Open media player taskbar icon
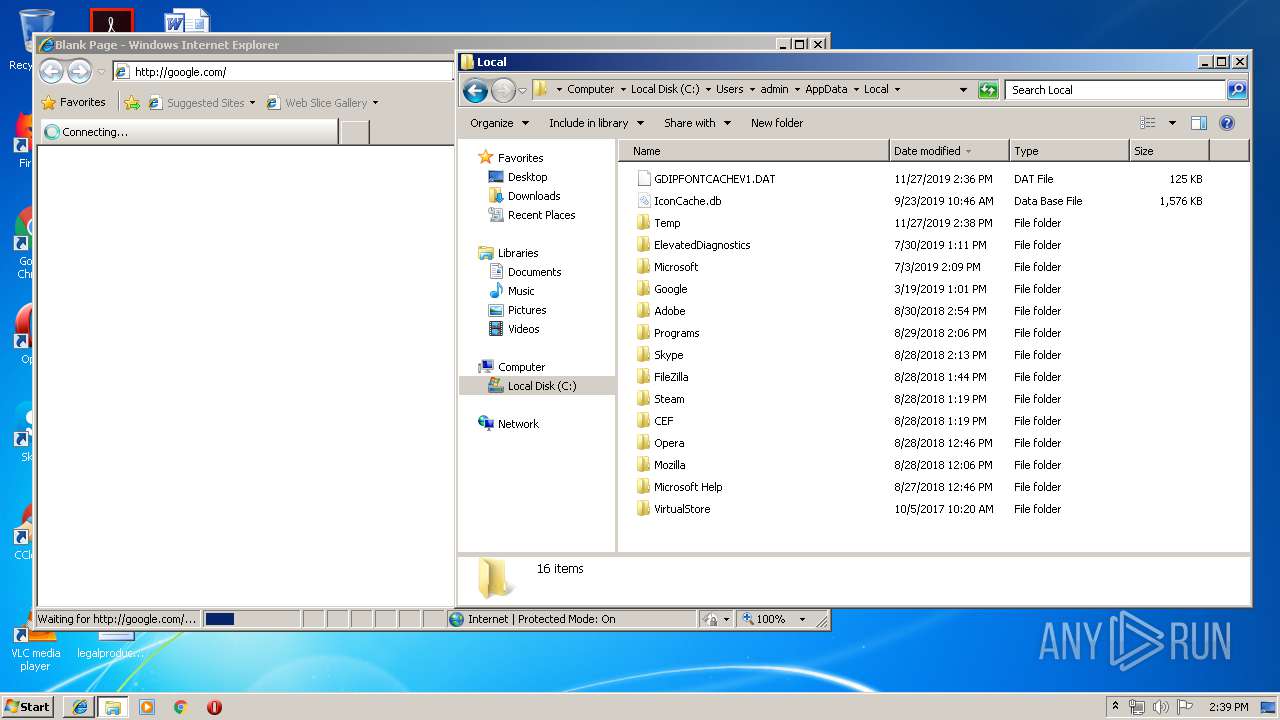Screen dimensions: 1280x720 point(147,706)
